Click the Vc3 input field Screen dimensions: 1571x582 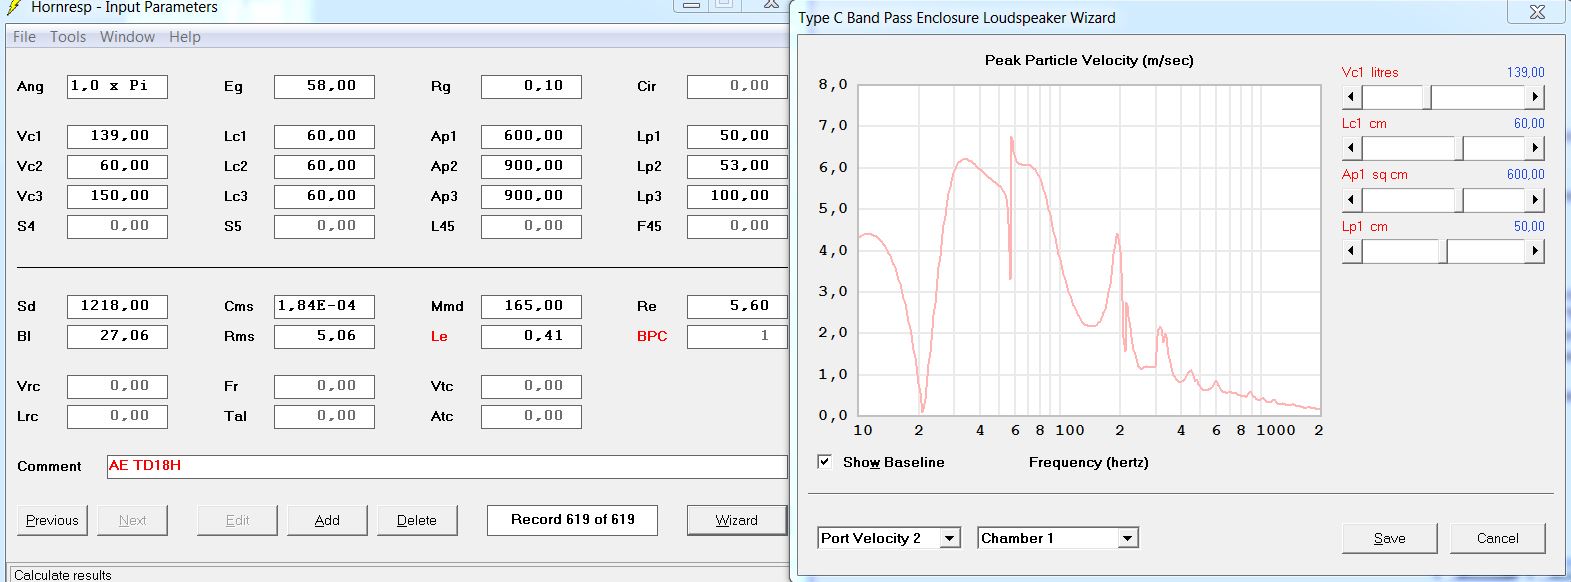(x=117, y=197)
